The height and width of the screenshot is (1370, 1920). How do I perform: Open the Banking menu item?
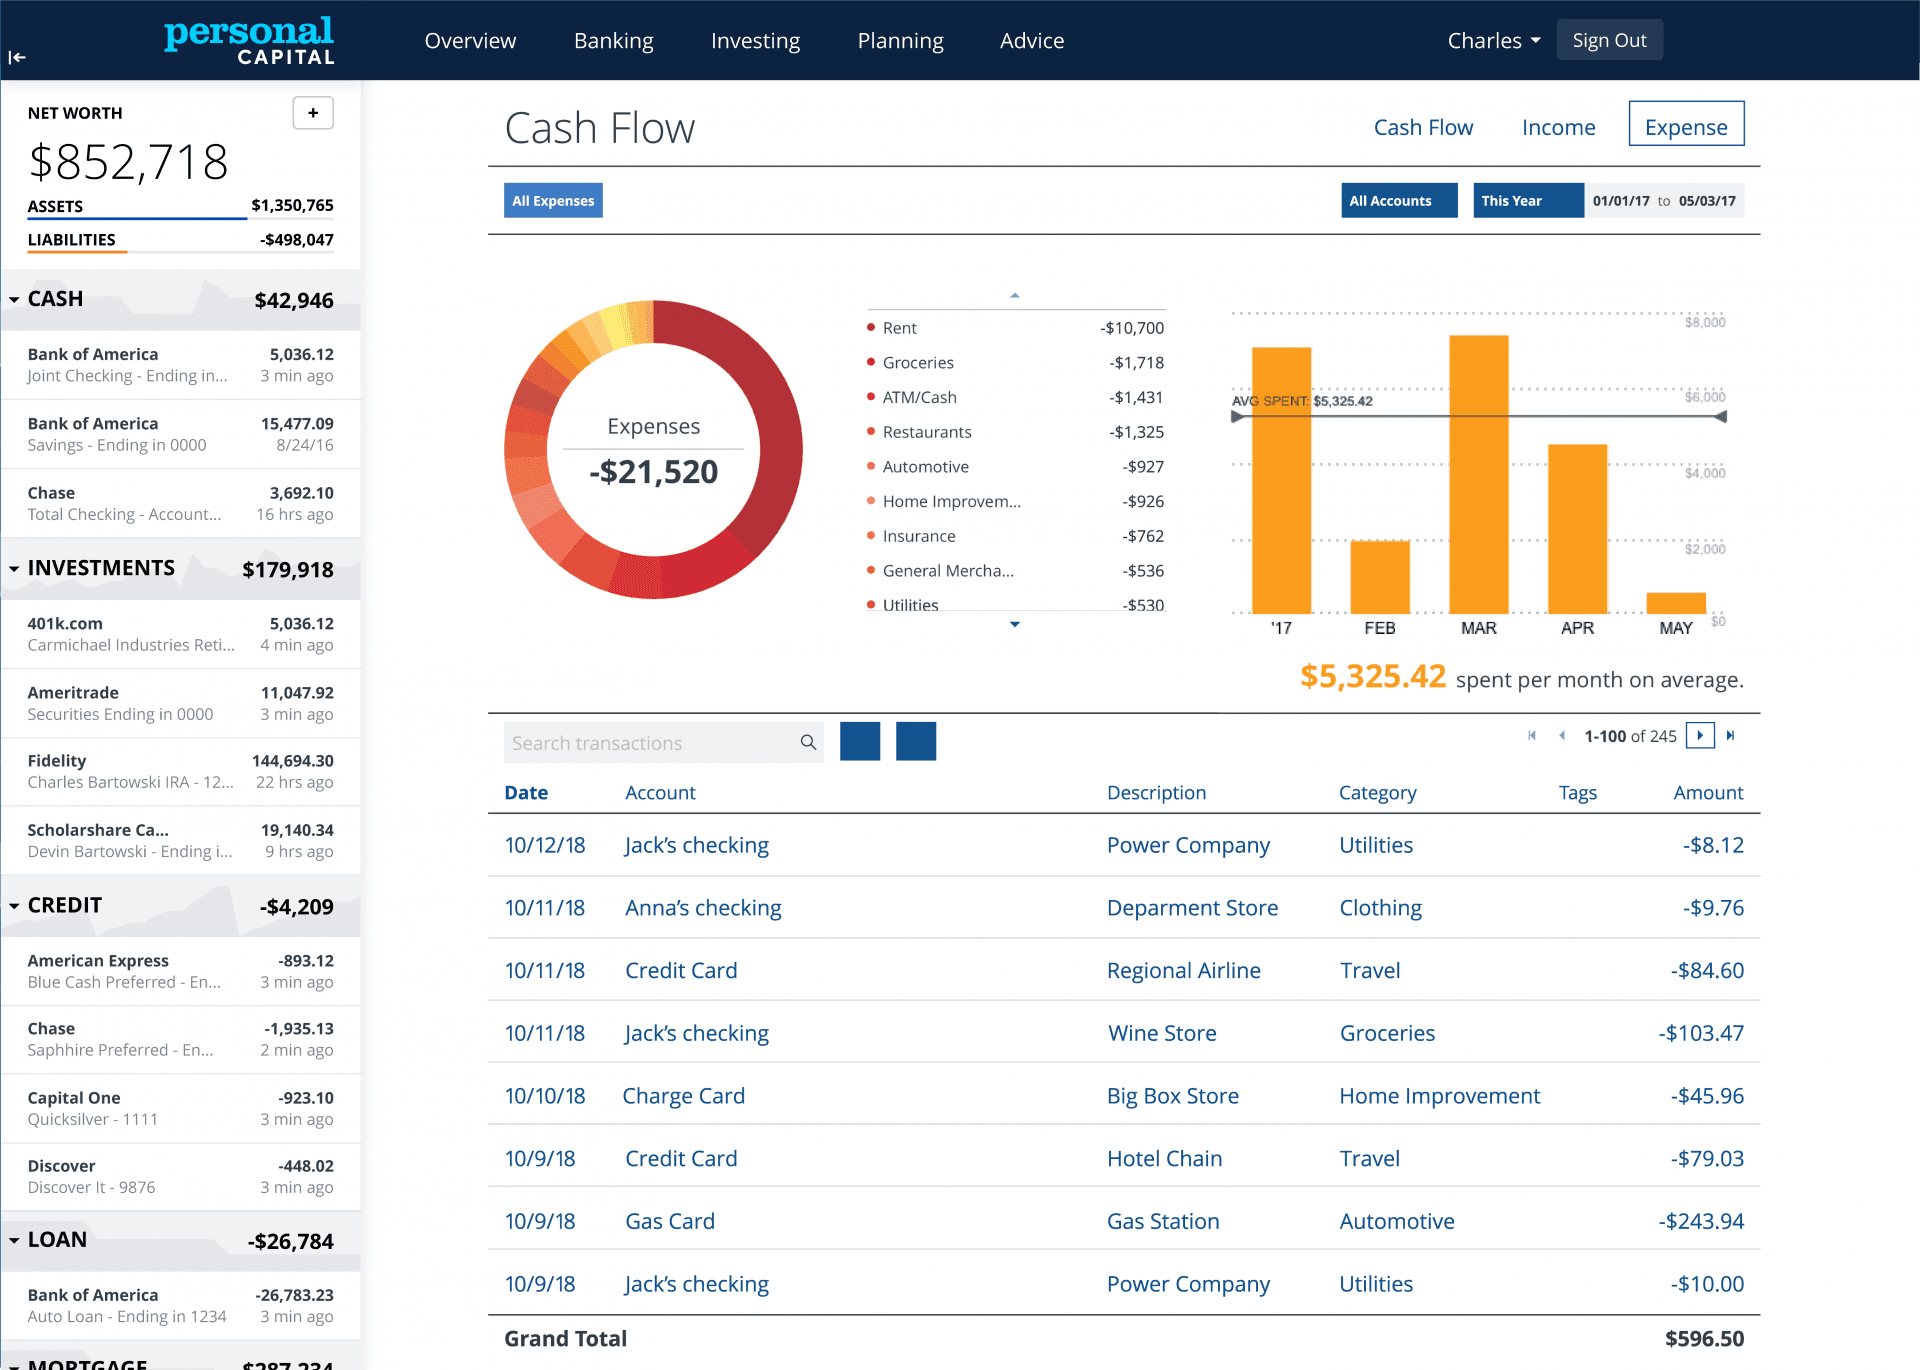614,39
